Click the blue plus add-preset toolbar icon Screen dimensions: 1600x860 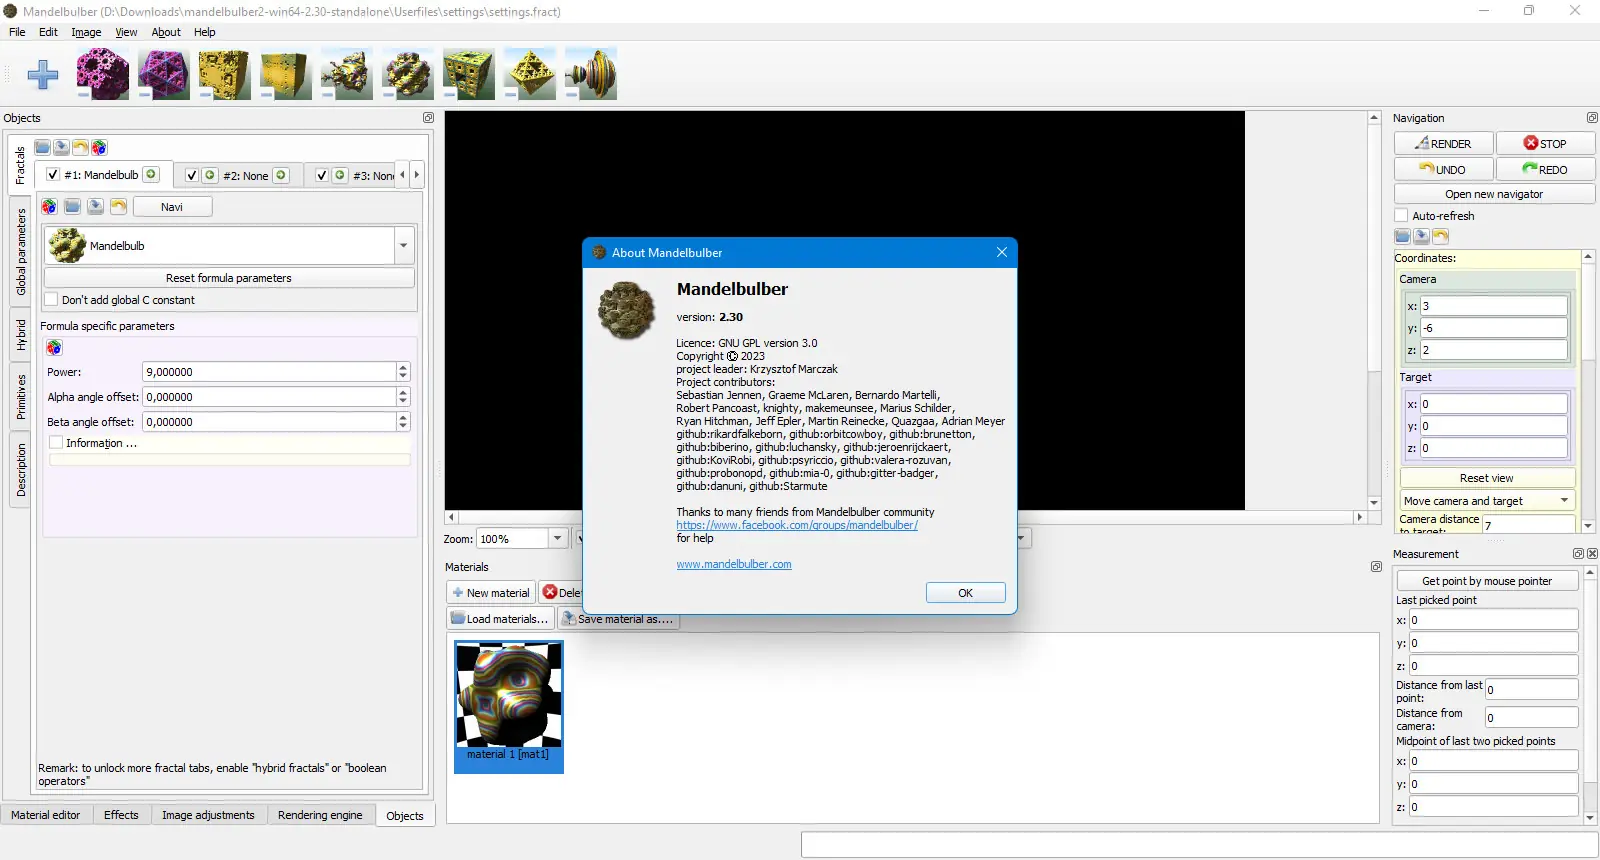42,74
